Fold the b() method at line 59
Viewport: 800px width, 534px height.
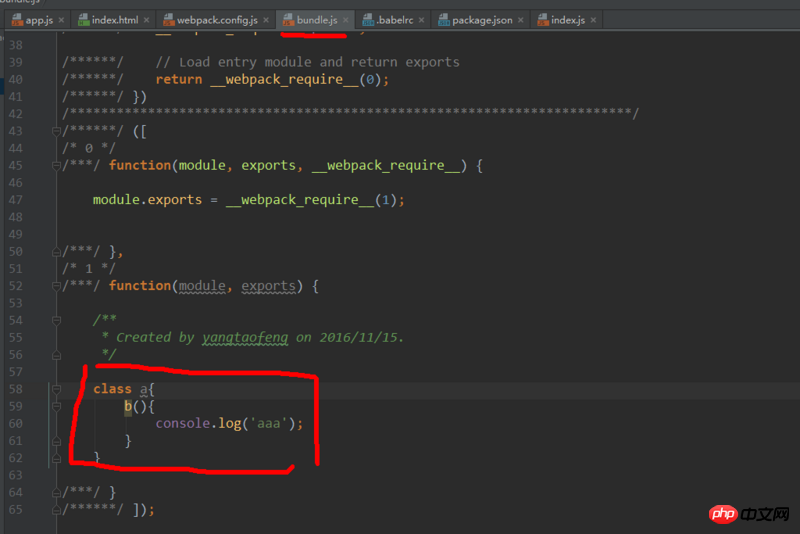pos(56,407)
